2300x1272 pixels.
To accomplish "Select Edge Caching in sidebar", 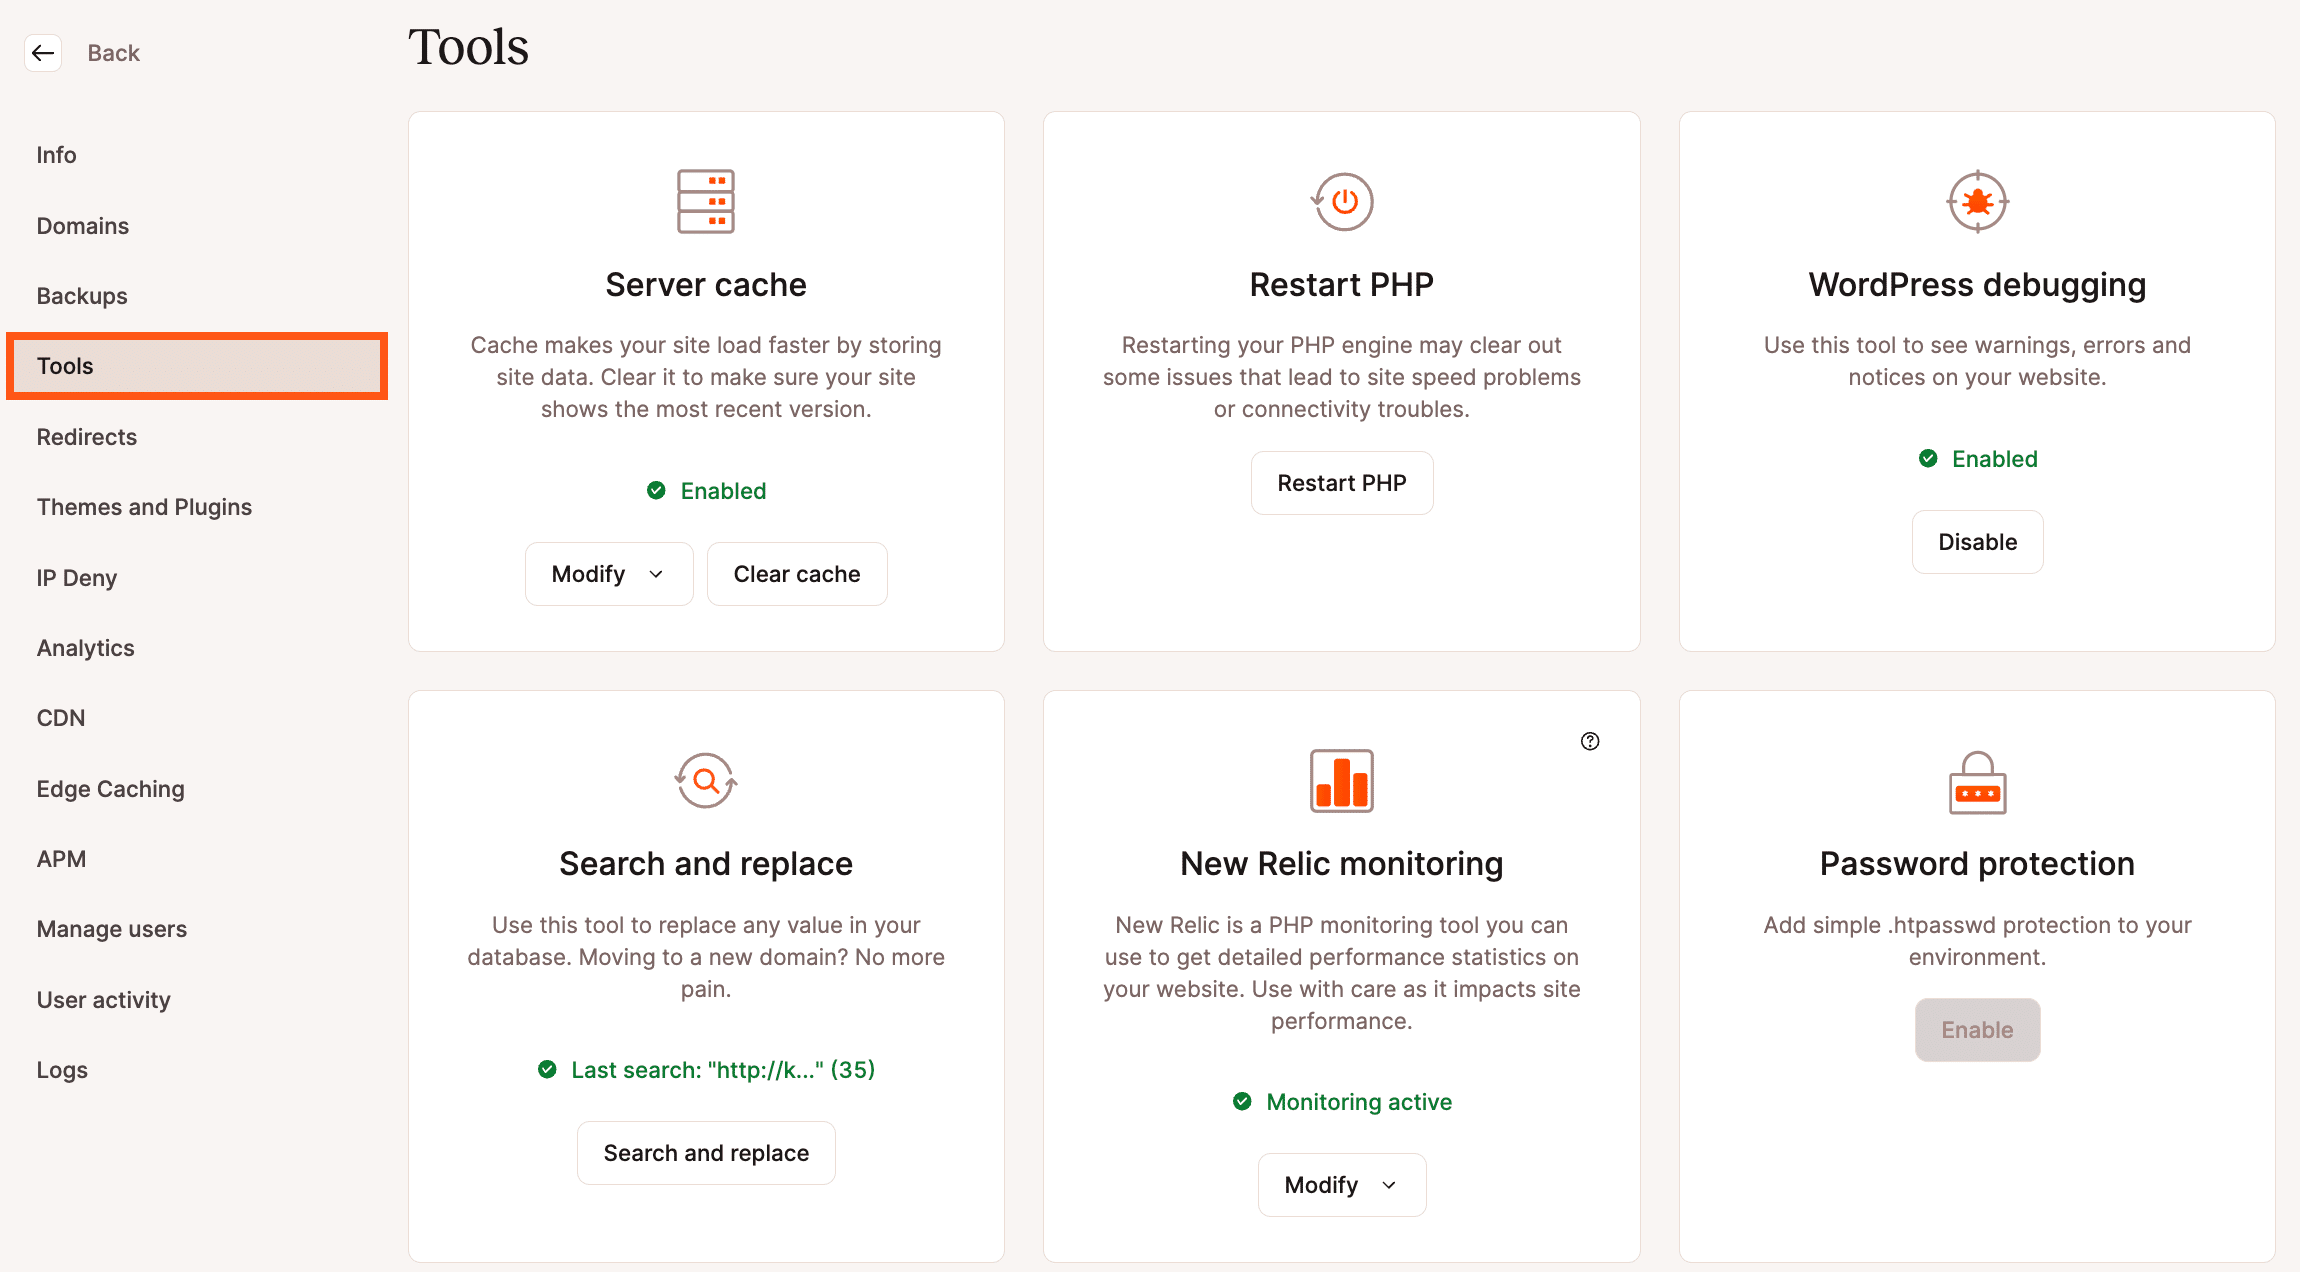I will (110, 789).
